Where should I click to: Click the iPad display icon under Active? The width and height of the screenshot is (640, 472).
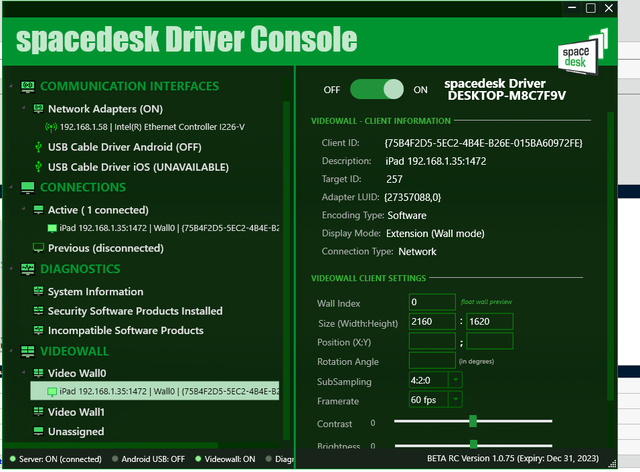(x=52, y=228)
